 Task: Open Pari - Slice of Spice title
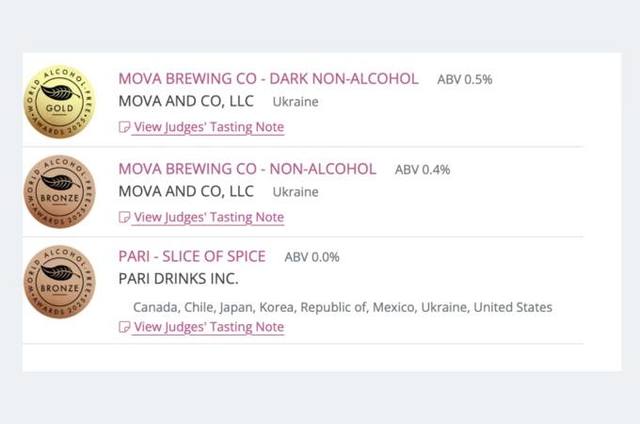[192, 256]
